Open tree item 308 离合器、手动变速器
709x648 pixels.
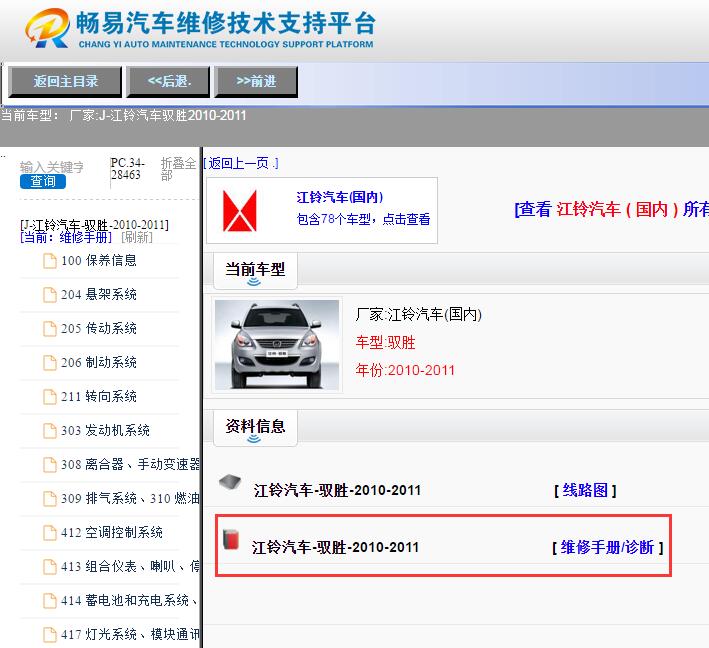(x=130, y=464)
